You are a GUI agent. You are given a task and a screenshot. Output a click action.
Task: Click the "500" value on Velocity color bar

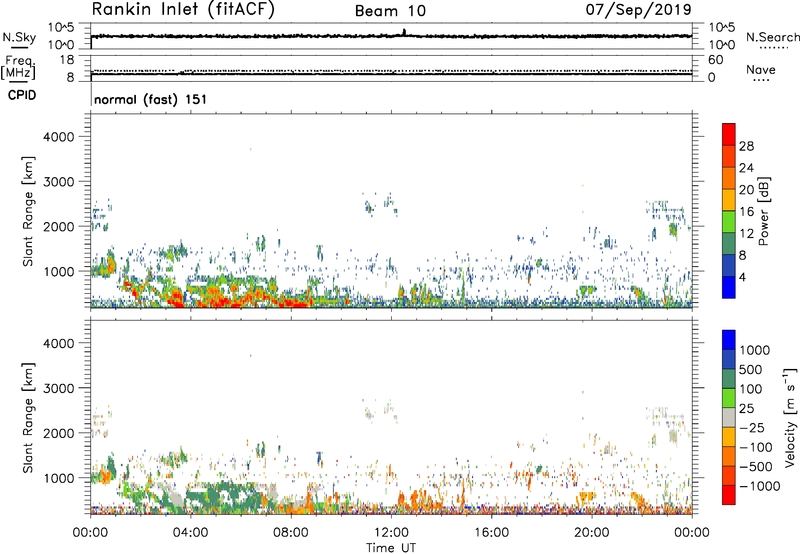click(x=751, y=370)
